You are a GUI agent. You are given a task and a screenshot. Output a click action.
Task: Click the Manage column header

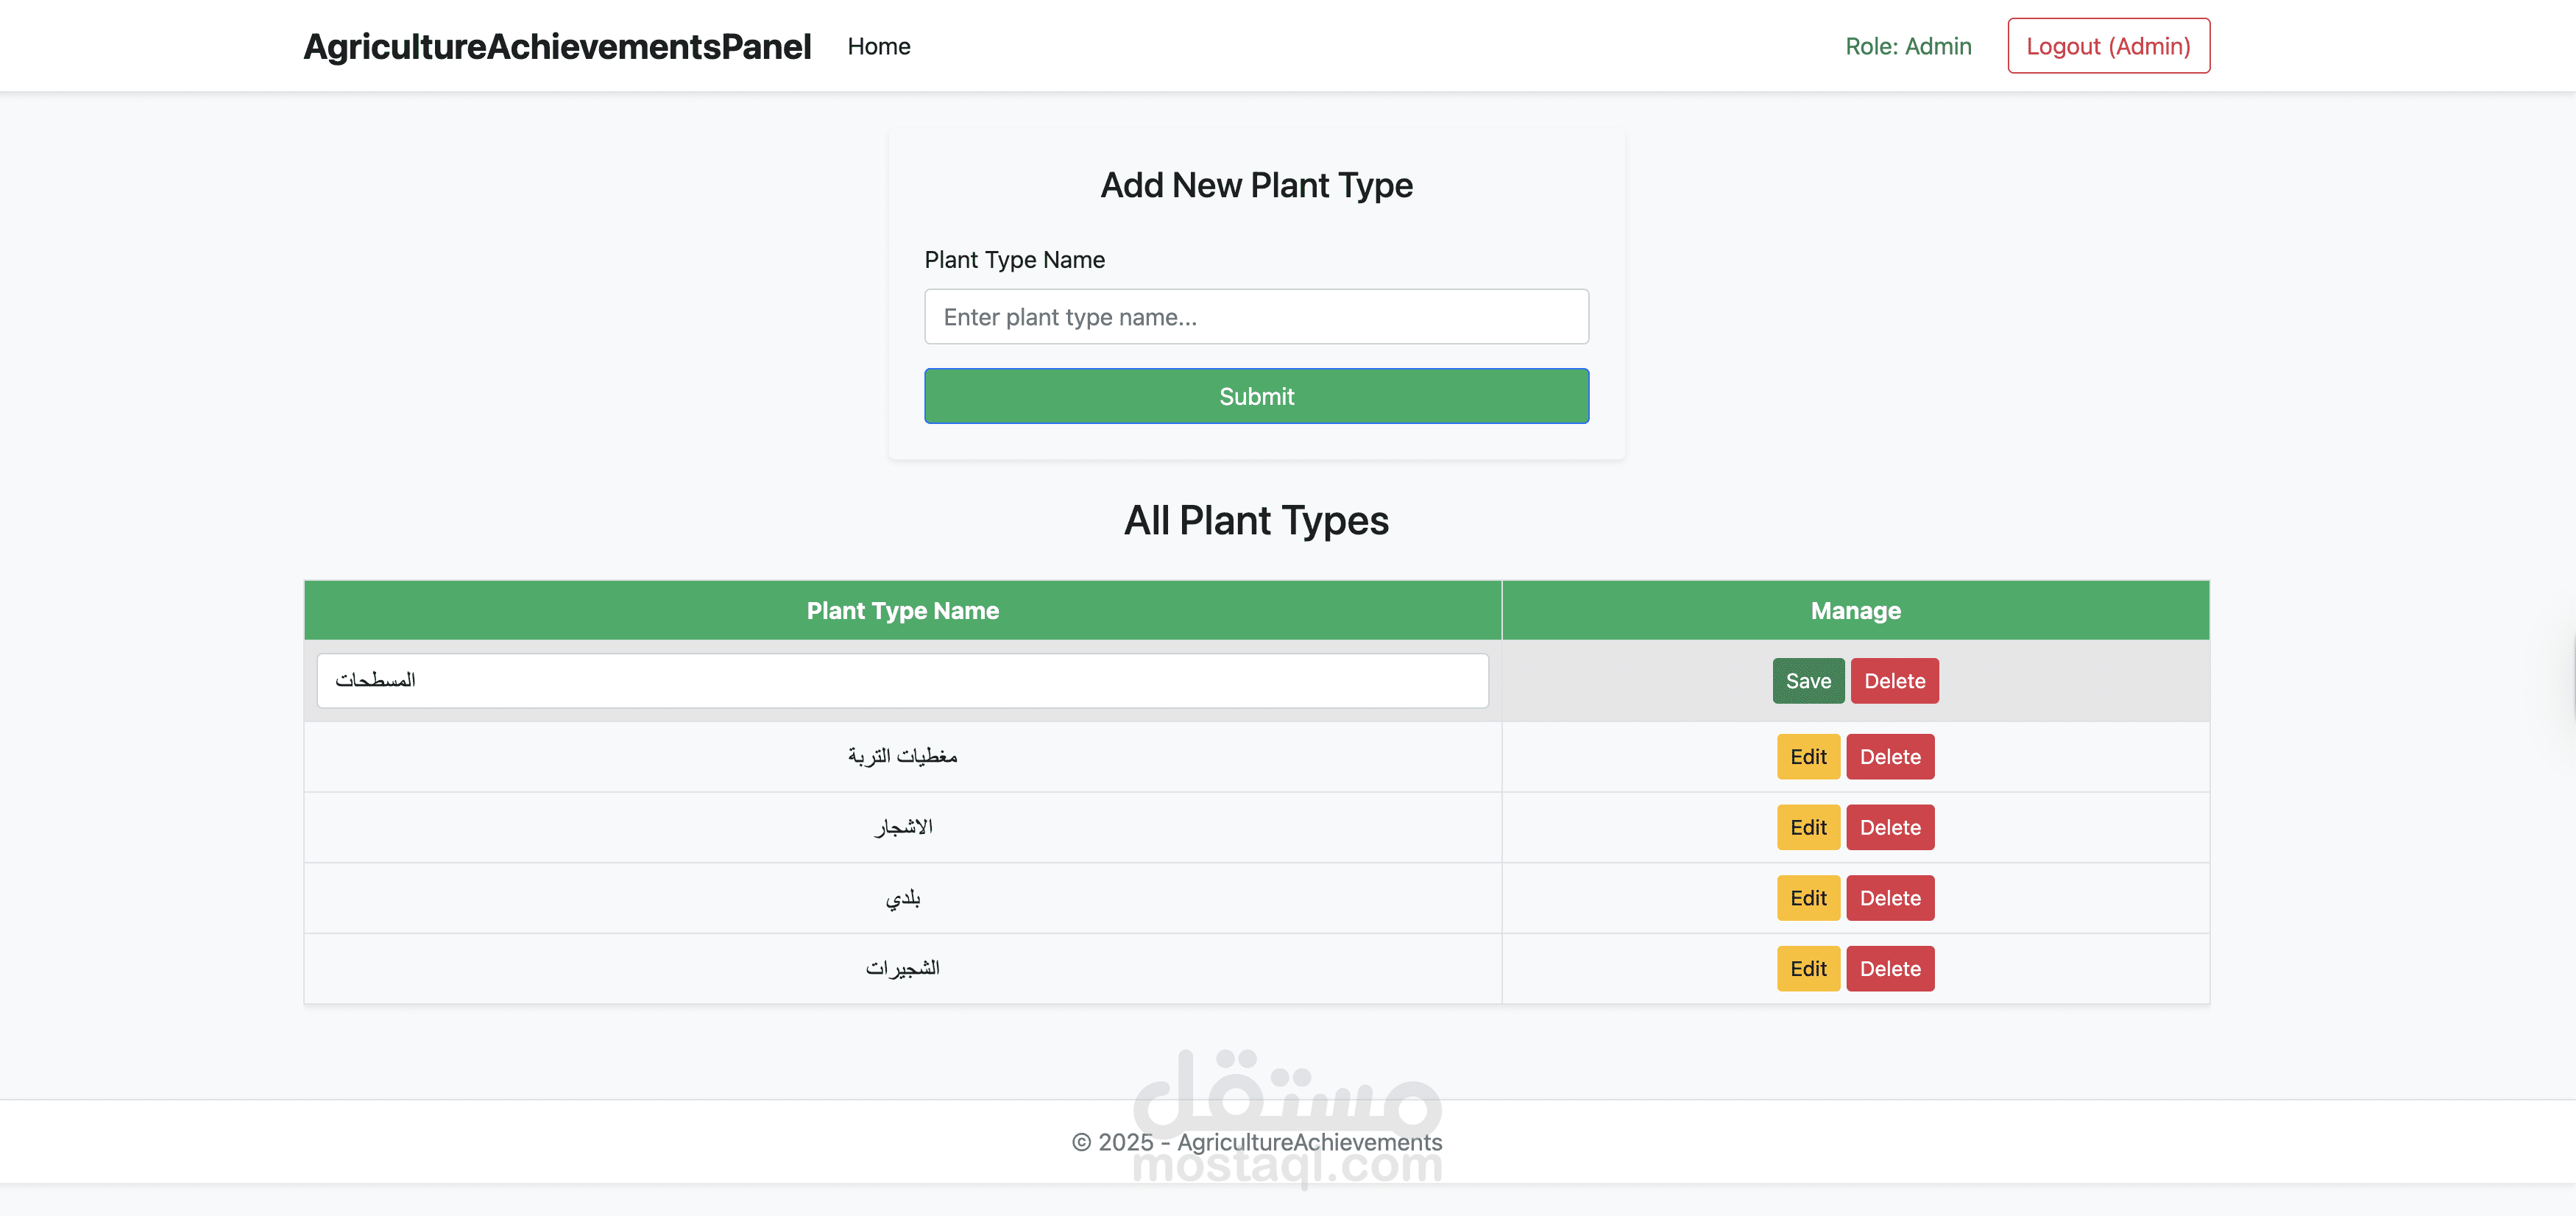tap(1855, 611)
